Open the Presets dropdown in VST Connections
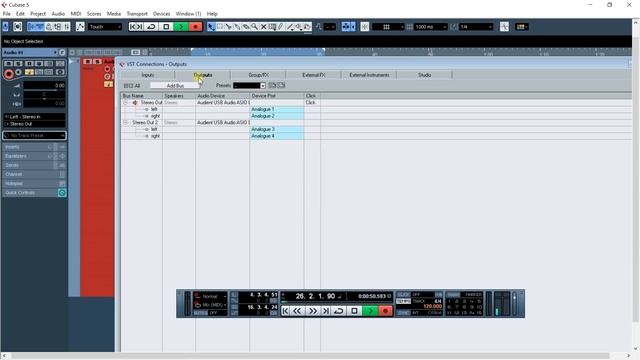 (x=249, y=86)
